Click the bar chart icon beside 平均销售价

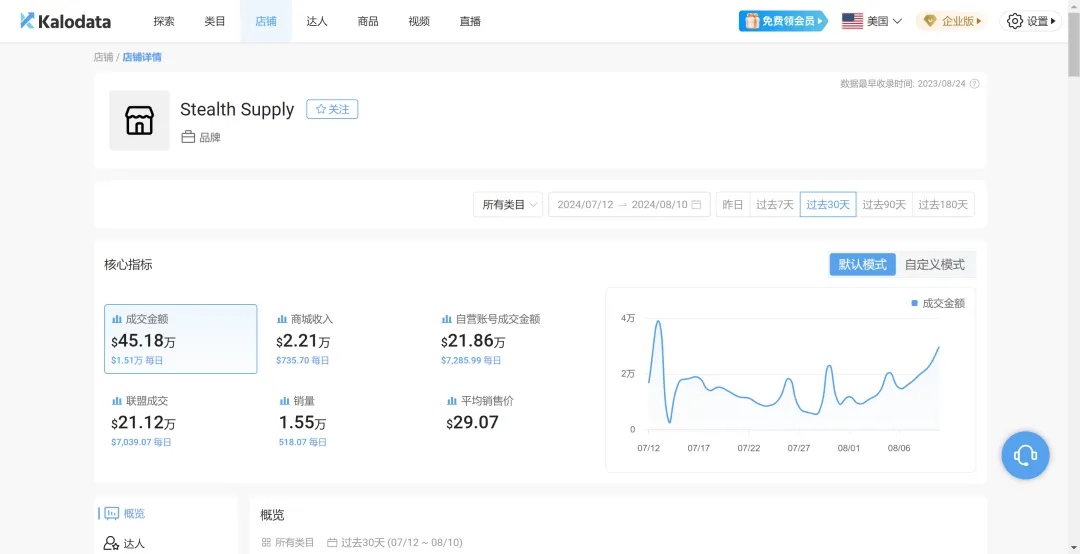pyautogui.click(x=452, y=401)
